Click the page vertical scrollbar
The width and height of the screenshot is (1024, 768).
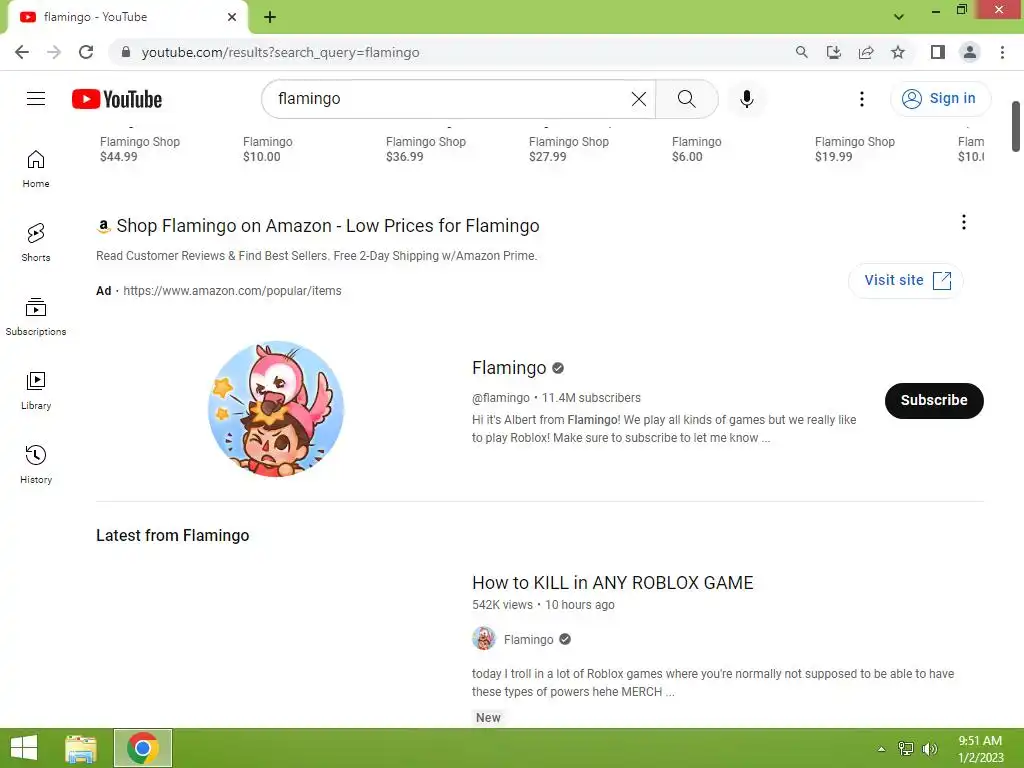1016,126
